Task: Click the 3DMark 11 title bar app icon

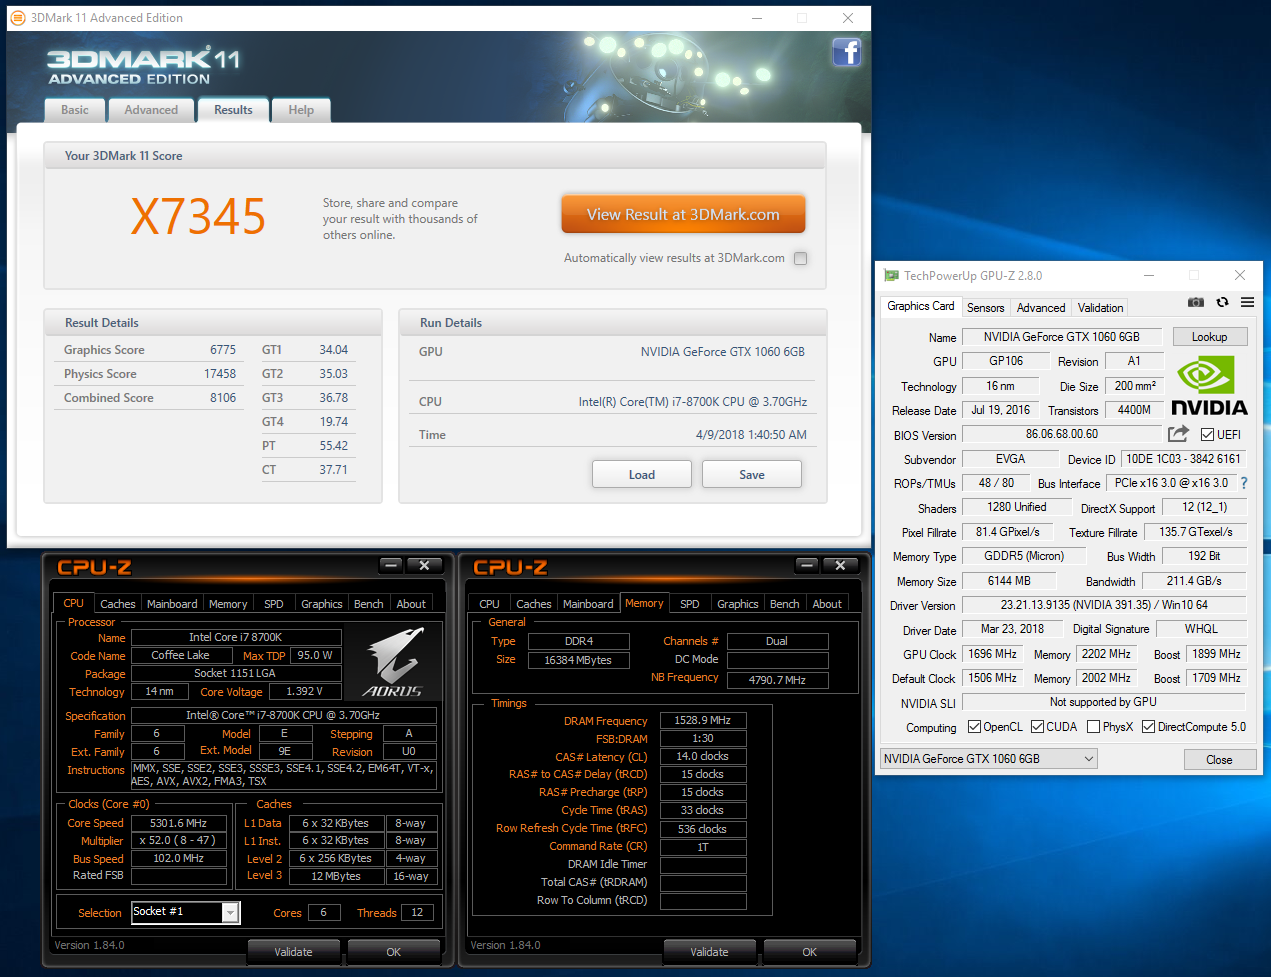Action: [x=18, y=18]
